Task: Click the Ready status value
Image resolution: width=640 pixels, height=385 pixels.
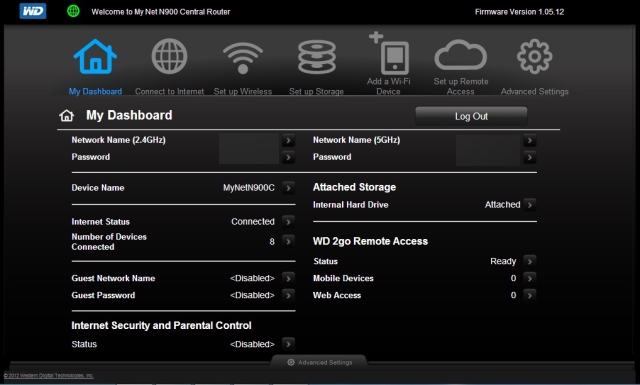Action: pos(503,261)
